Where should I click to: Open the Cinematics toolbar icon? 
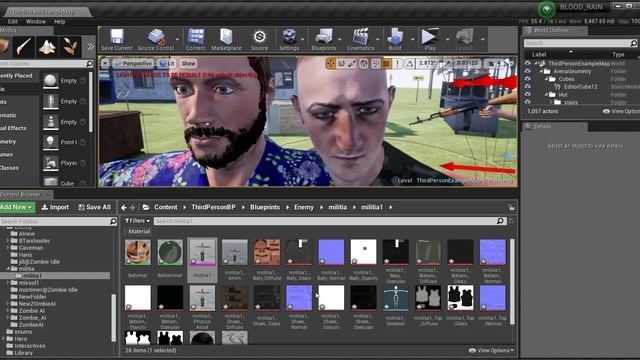(360, 40)
